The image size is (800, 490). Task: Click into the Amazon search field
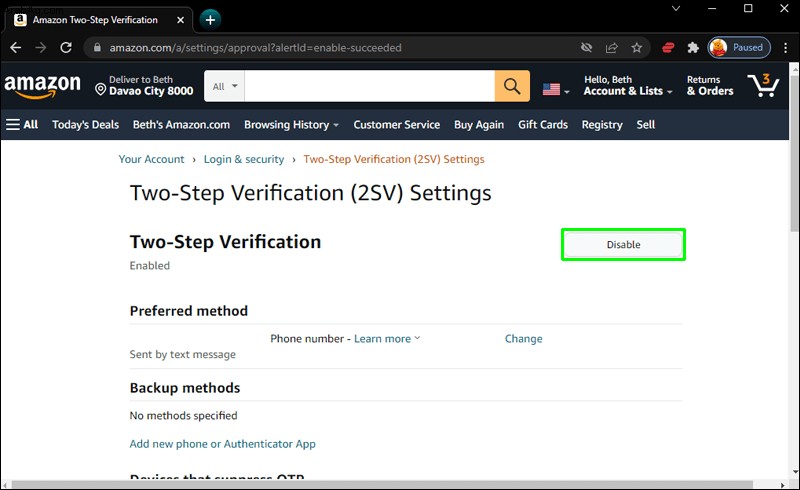369,86
